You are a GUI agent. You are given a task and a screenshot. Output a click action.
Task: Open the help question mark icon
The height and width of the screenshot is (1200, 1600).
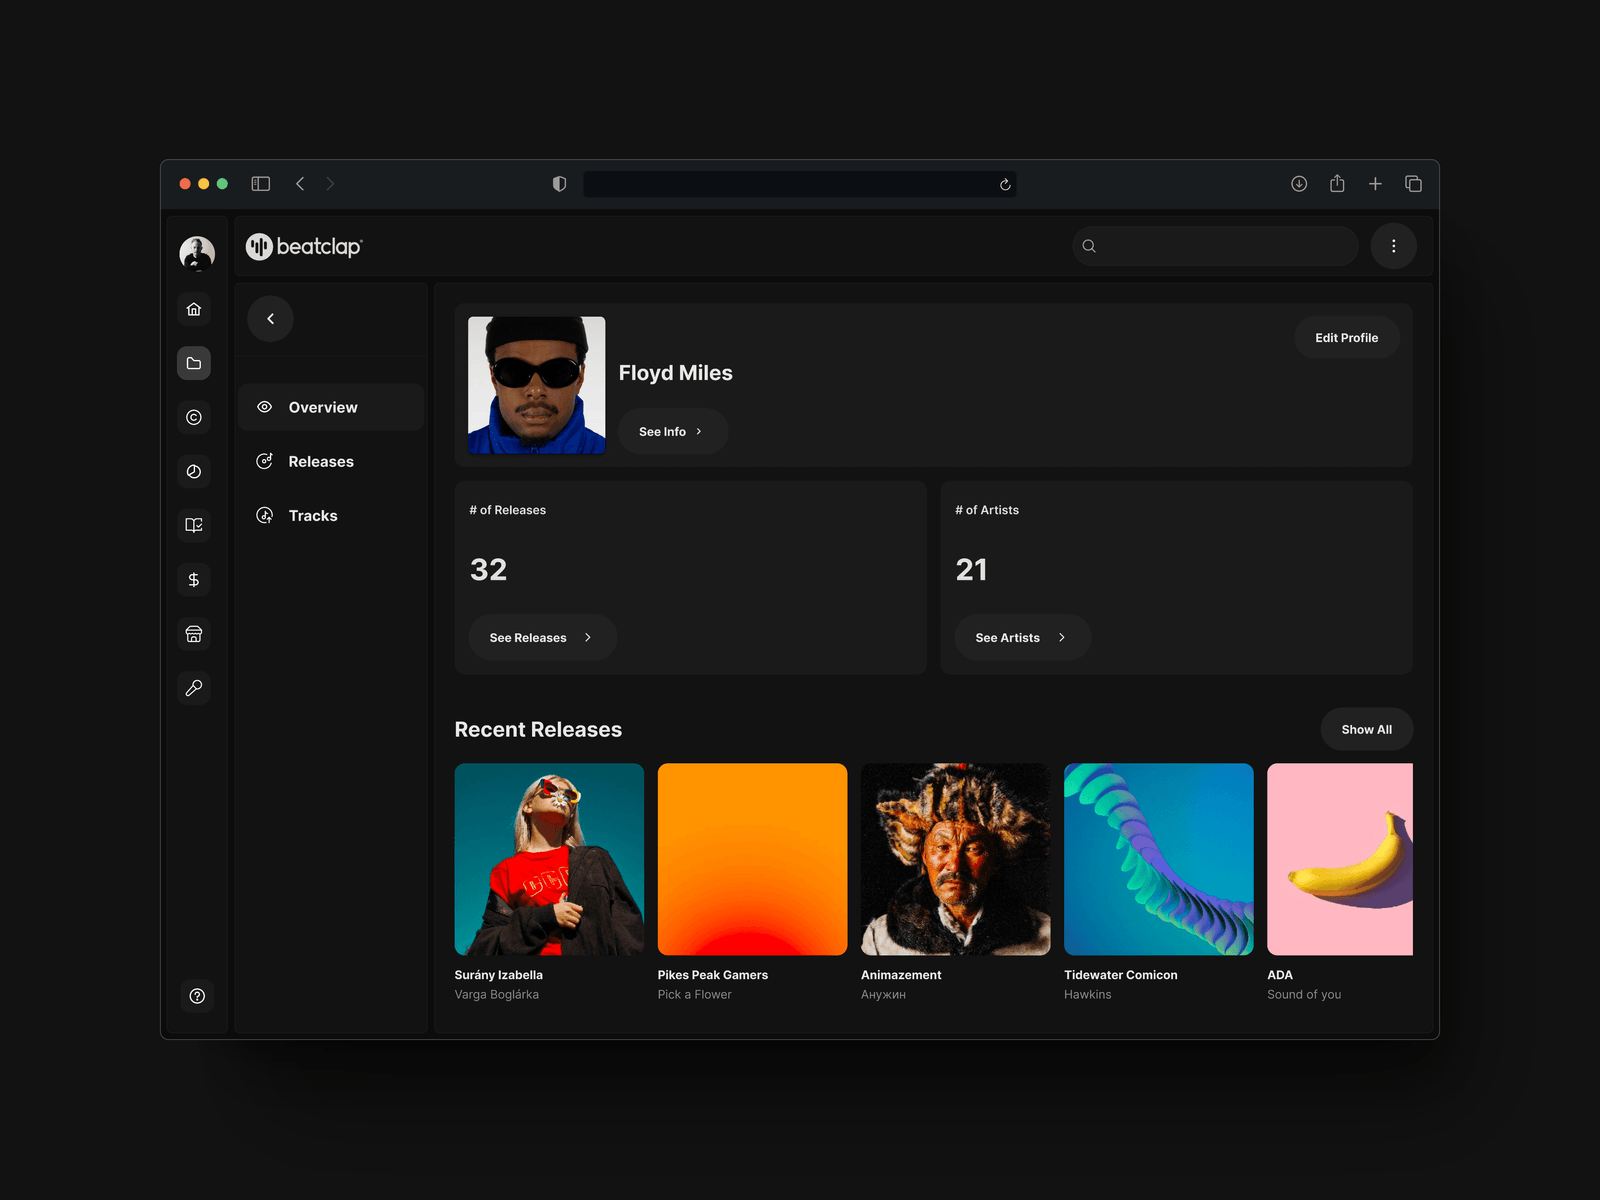pyautogui.click(x=197, y=996)
